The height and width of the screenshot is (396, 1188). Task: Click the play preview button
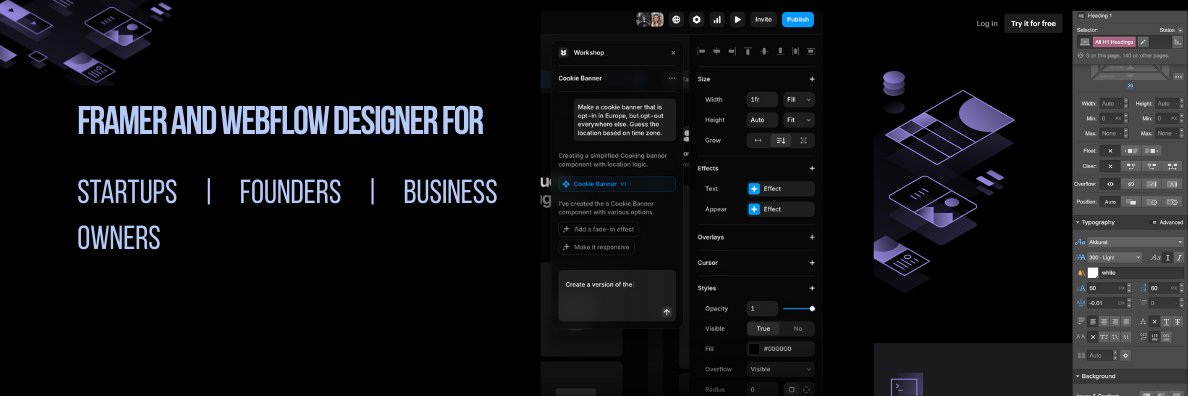(737, 20)
